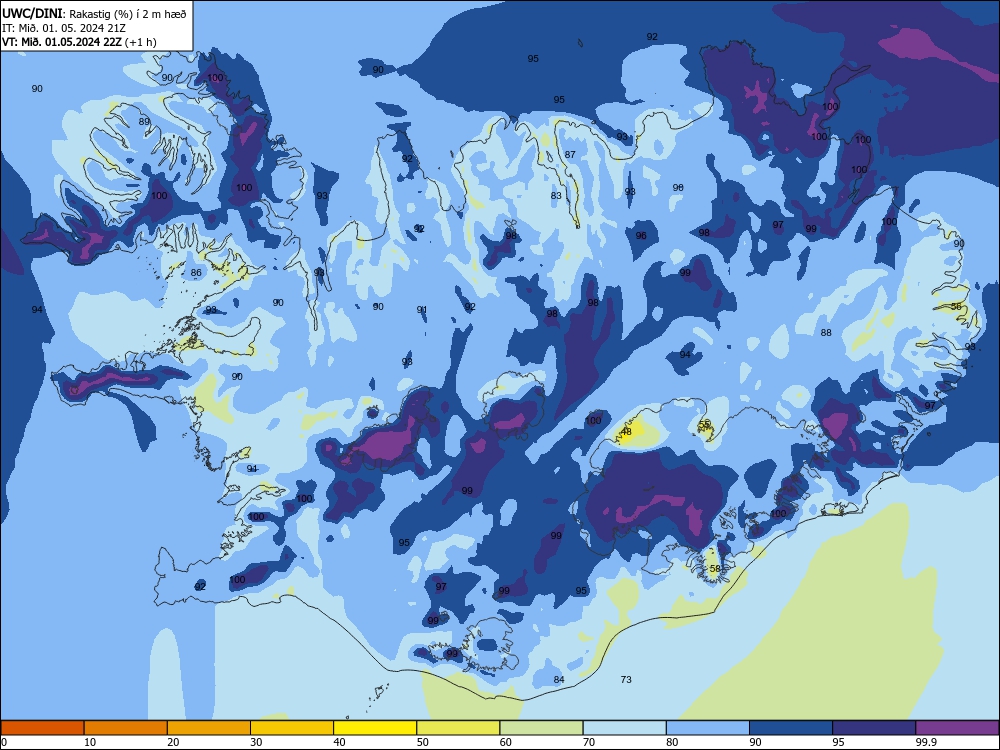The width and height of the screenshot is (1000, 750).
Task: Click the dark orange 0–10 legend swatch
Action: [42, 728]
